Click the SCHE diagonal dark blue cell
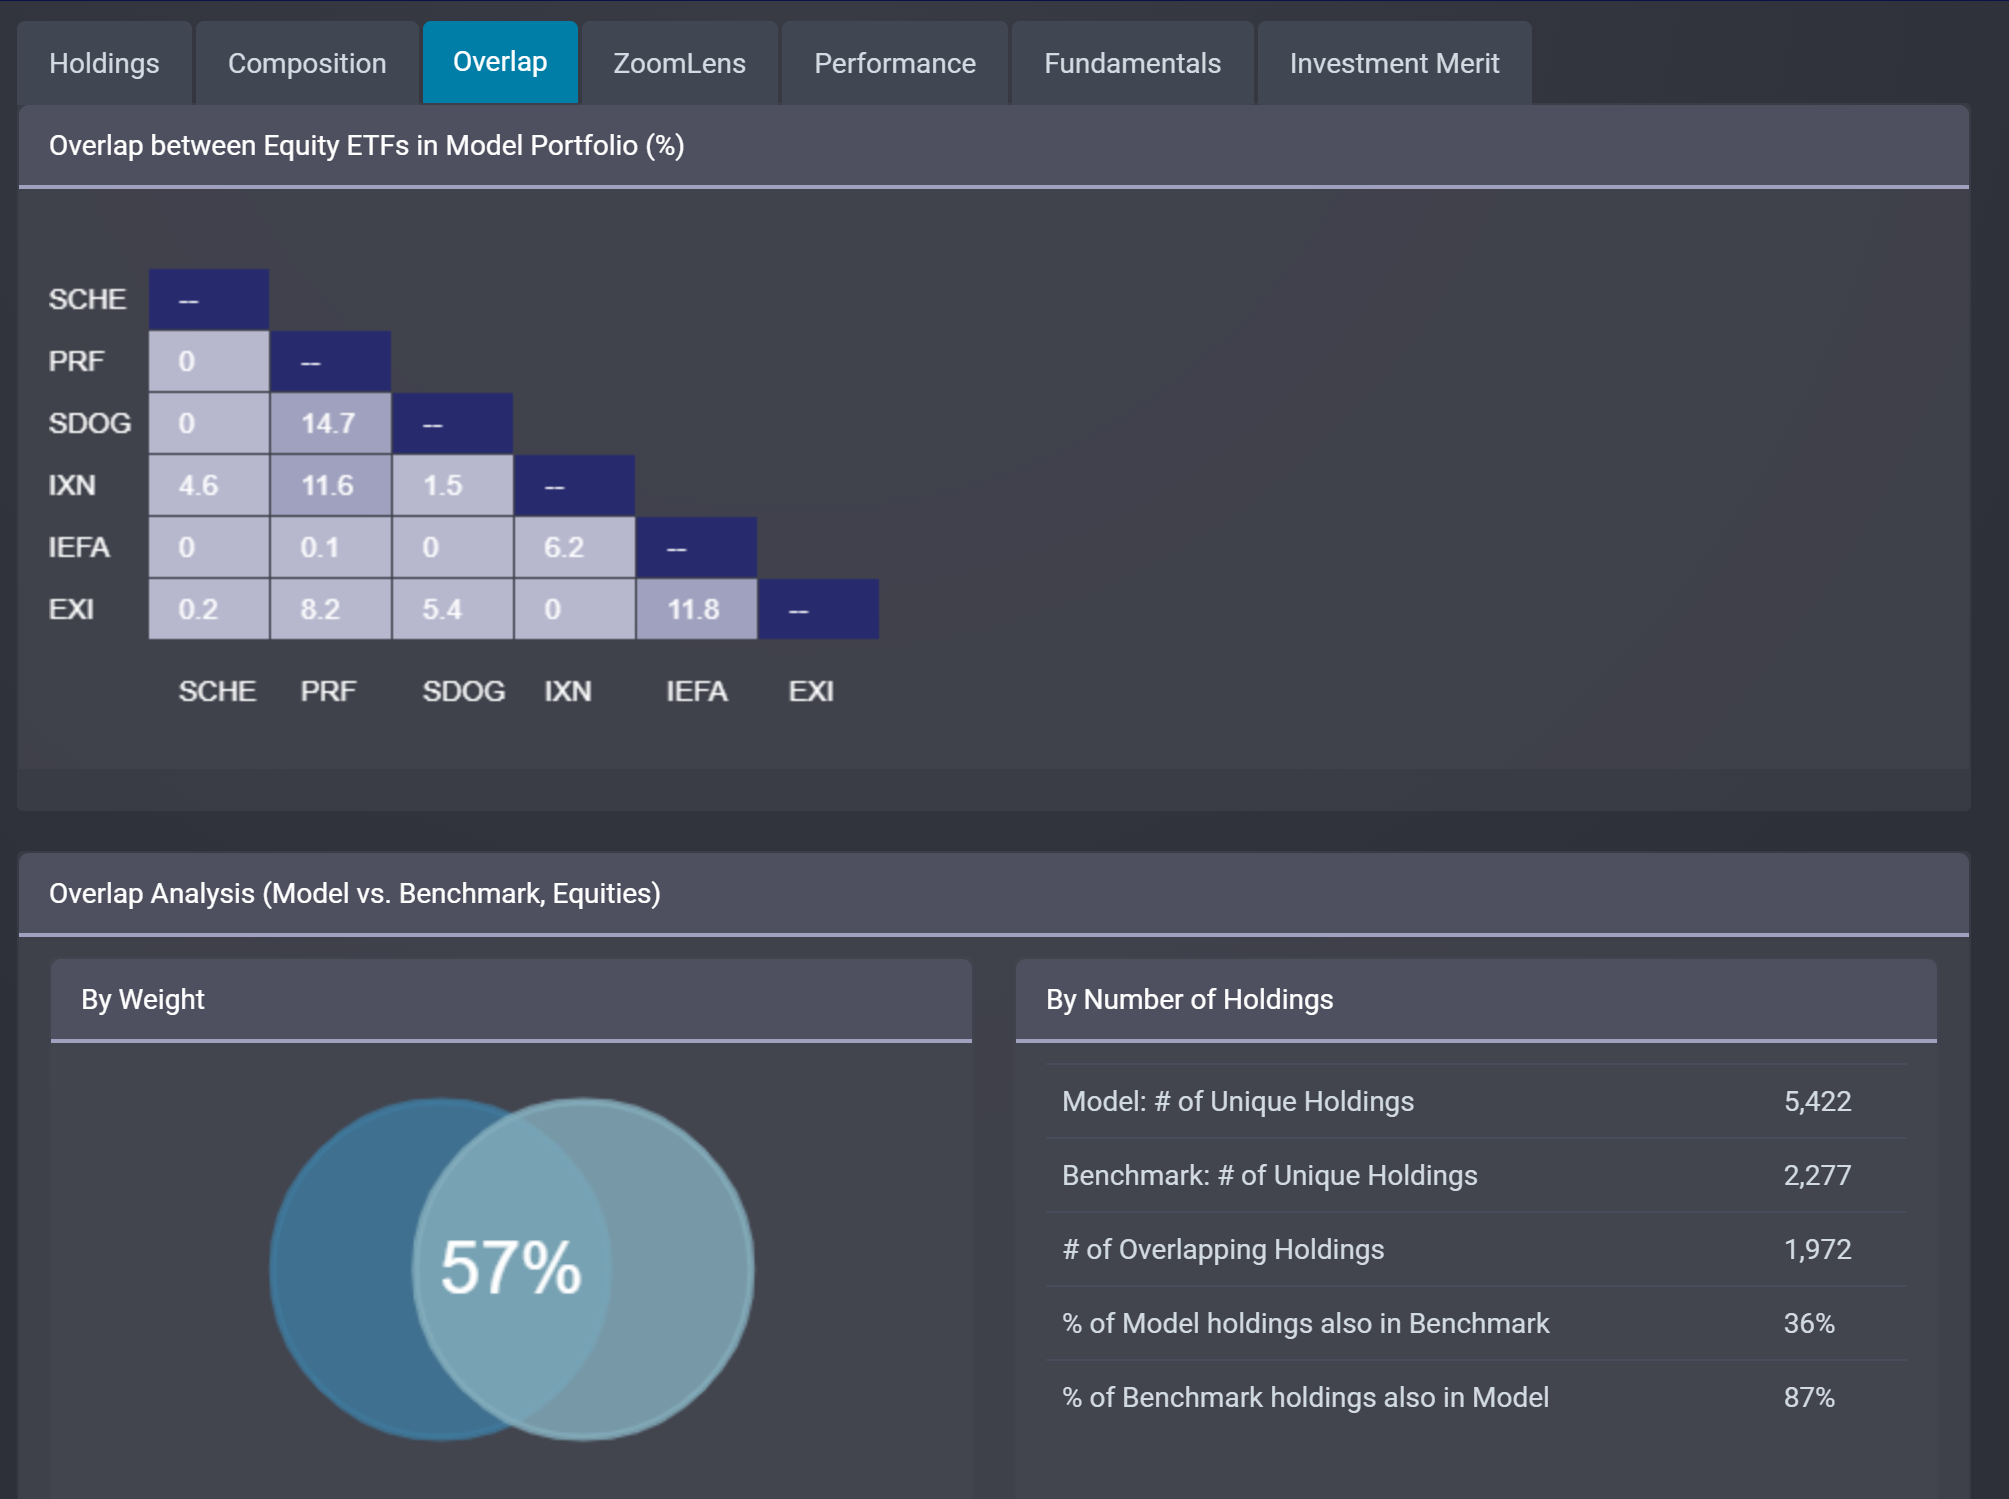This screenshot has width=2009, height=1499. (x=208, y=299)
